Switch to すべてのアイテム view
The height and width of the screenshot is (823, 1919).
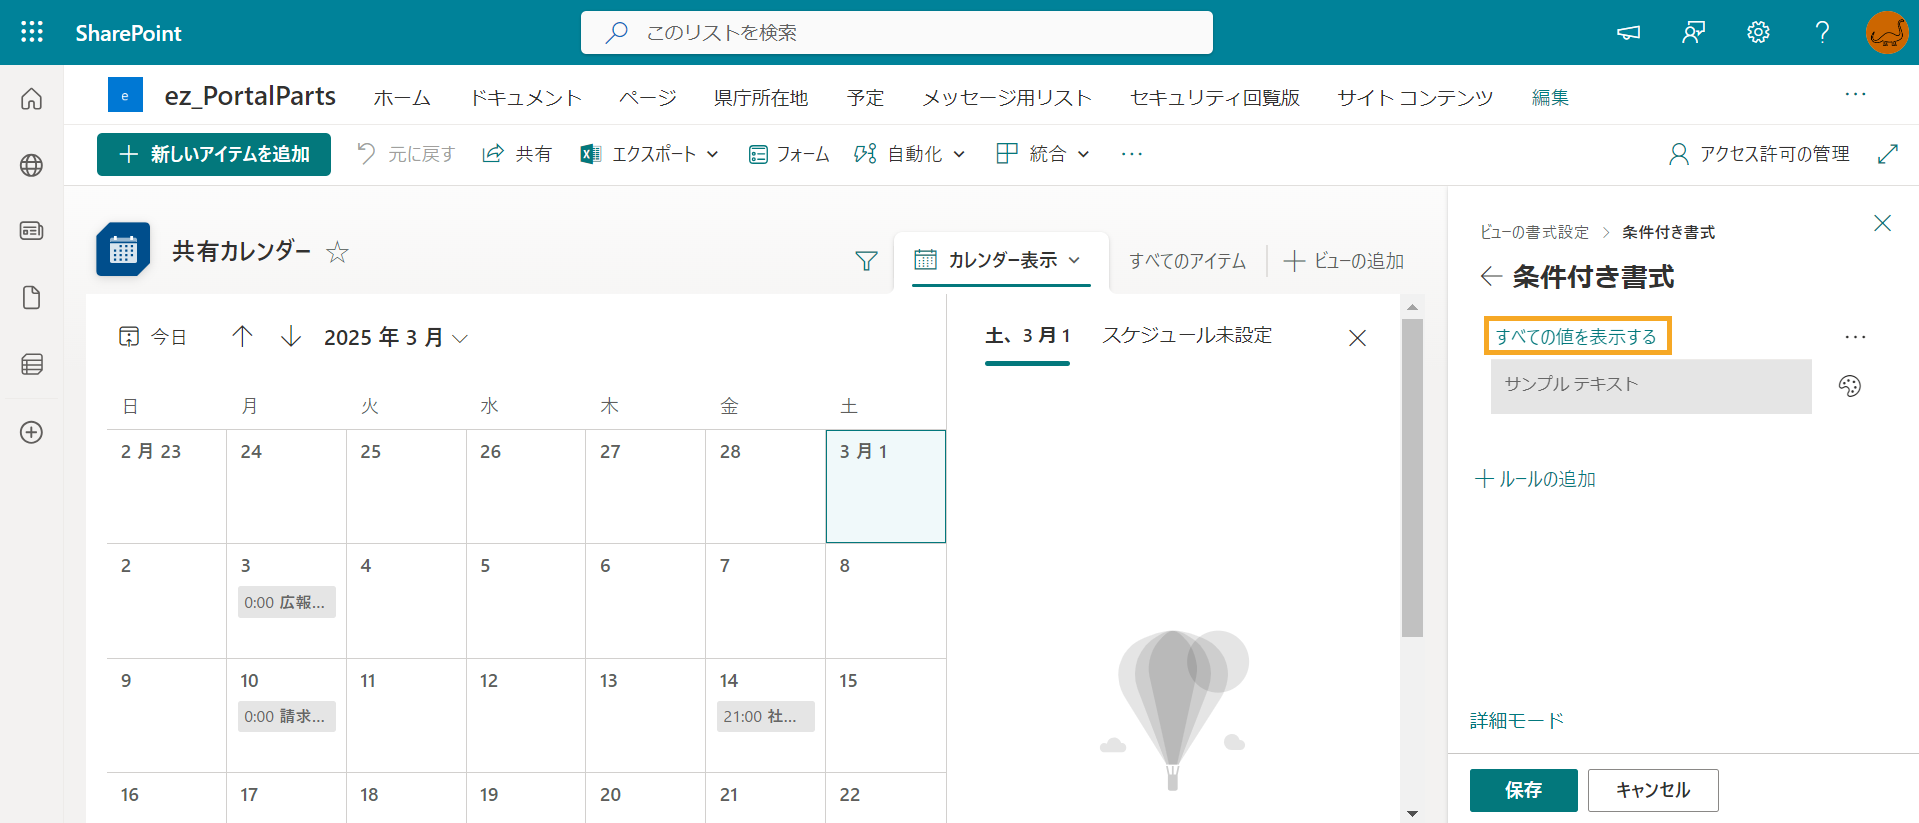coord(1187,261)
